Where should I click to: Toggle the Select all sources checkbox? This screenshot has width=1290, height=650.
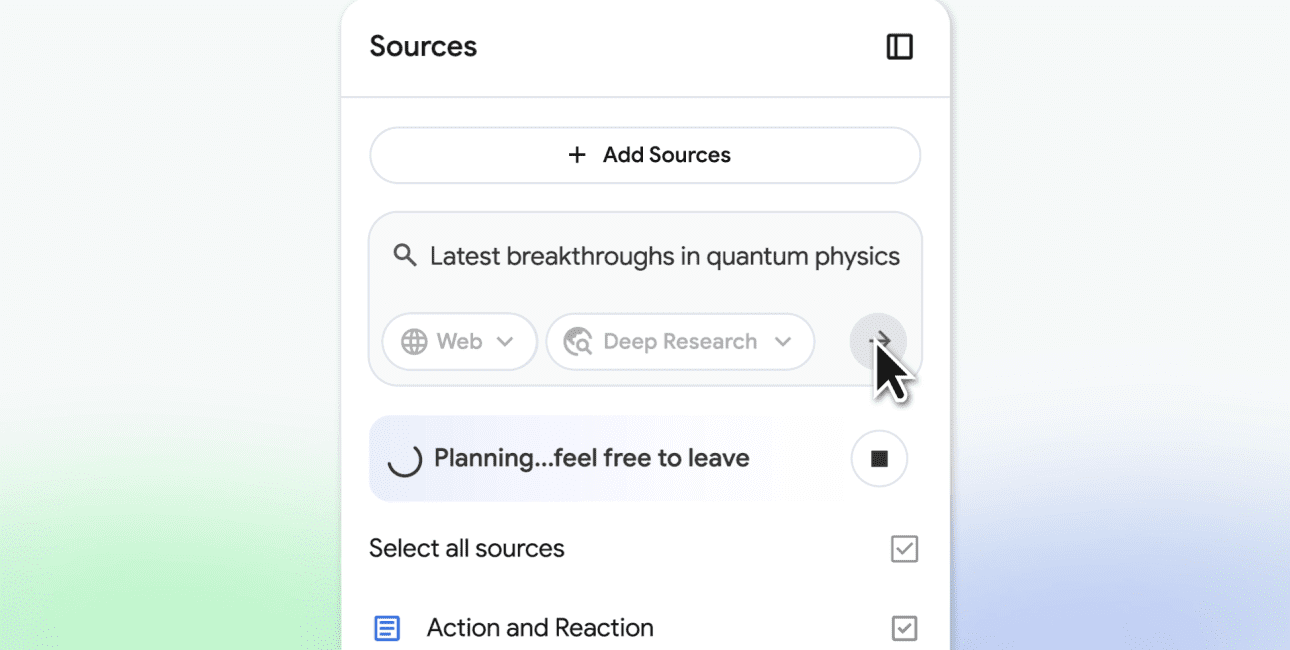[904, 549]
